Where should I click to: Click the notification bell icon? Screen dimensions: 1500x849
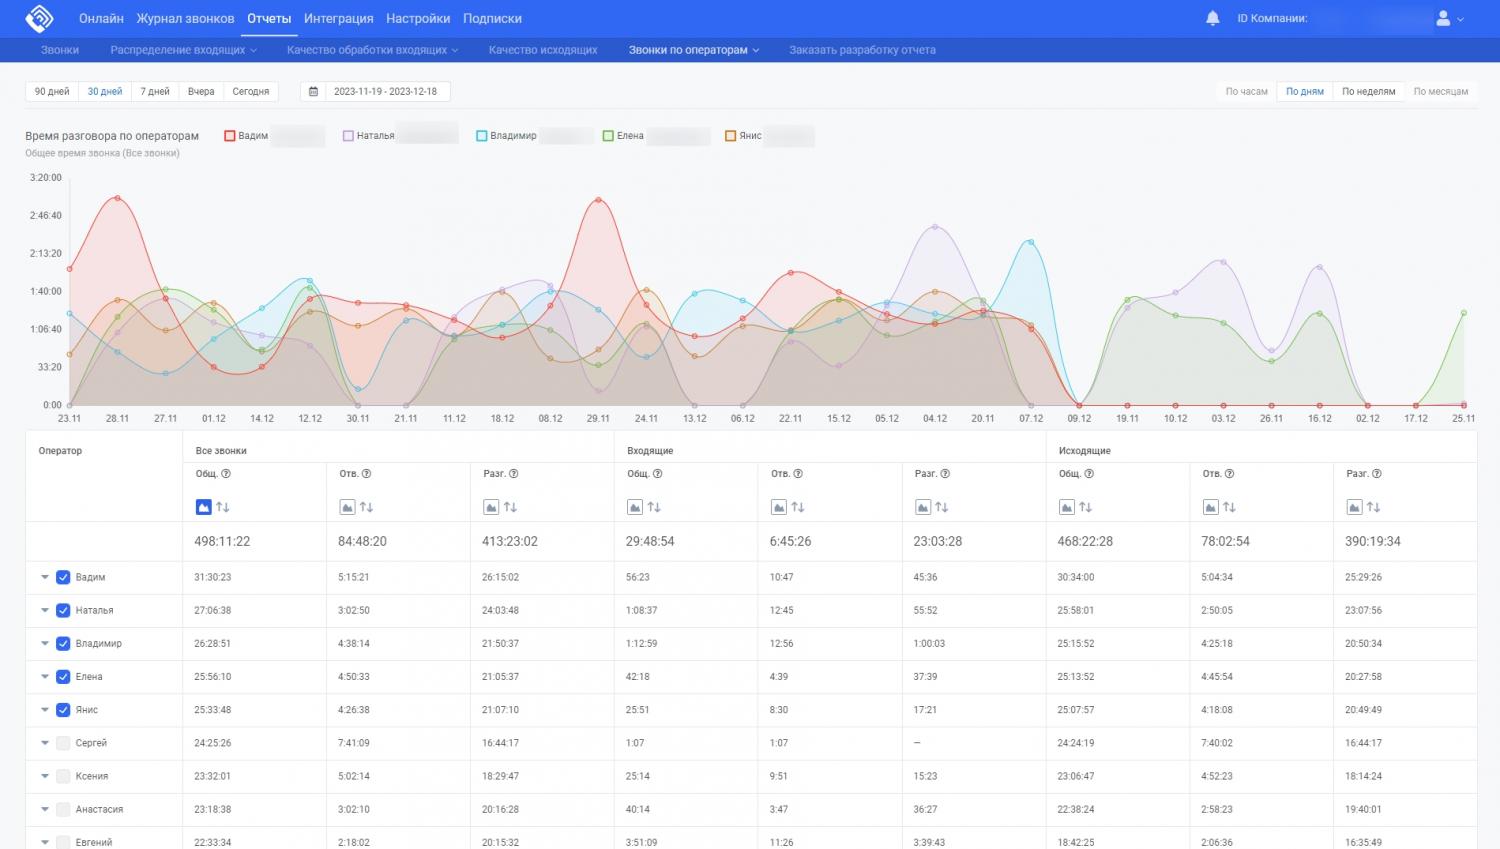(x=1212, y=18)
